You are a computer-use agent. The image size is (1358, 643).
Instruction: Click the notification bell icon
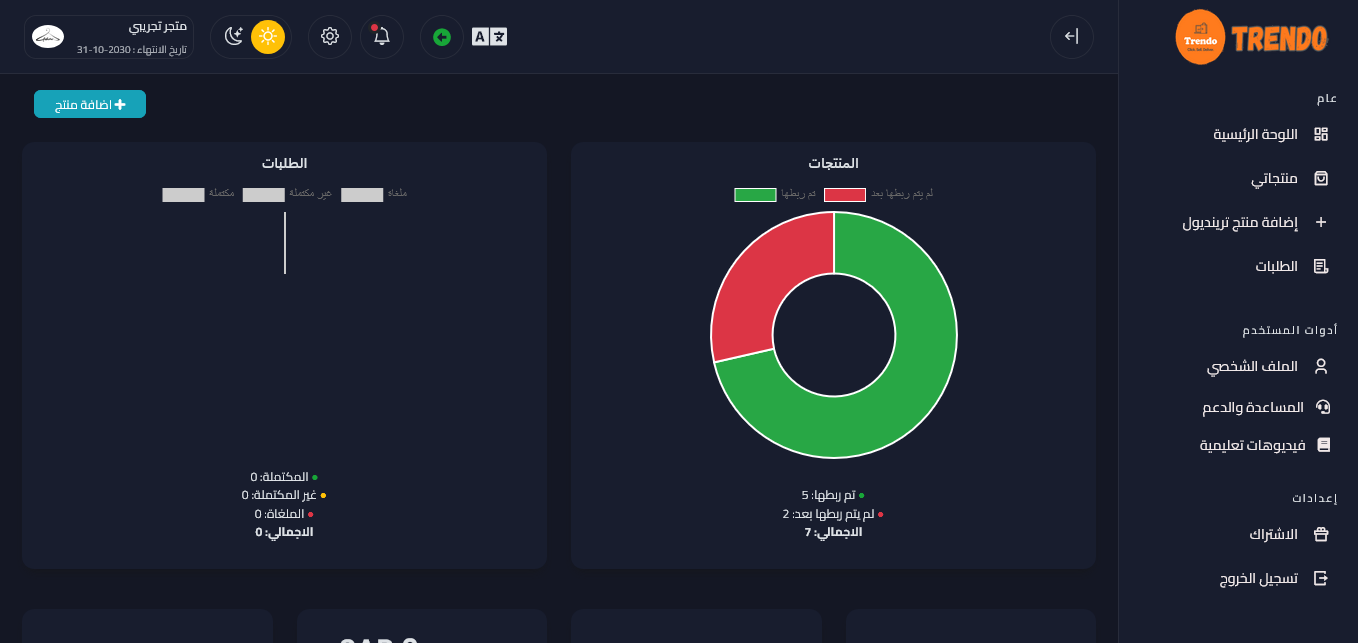pyautogui.click(x=381, y=37)
